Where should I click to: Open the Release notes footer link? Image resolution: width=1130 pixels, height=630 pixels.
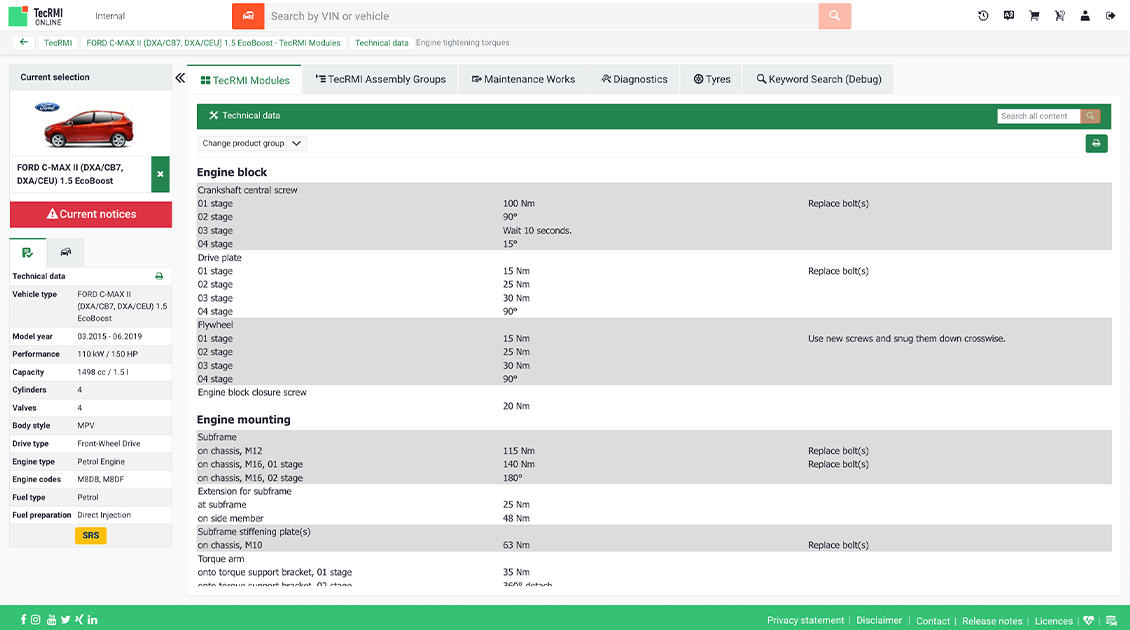coord(992,621)
